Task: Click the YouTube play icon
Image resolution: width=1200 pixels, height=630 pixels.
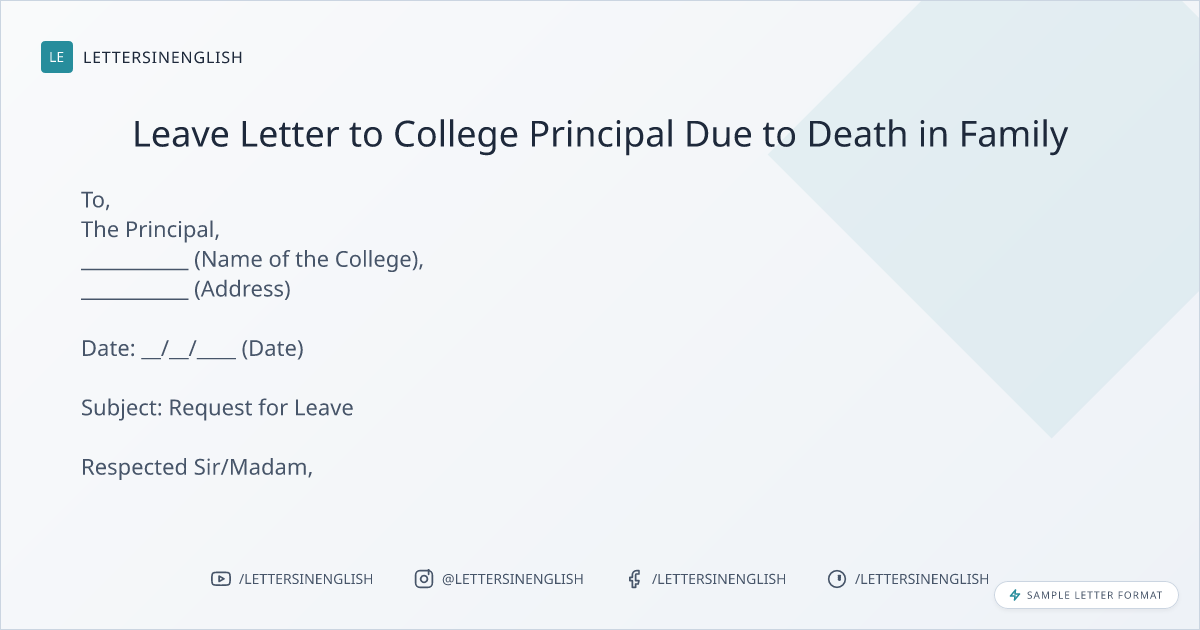Action: click(x=220, y=579)
